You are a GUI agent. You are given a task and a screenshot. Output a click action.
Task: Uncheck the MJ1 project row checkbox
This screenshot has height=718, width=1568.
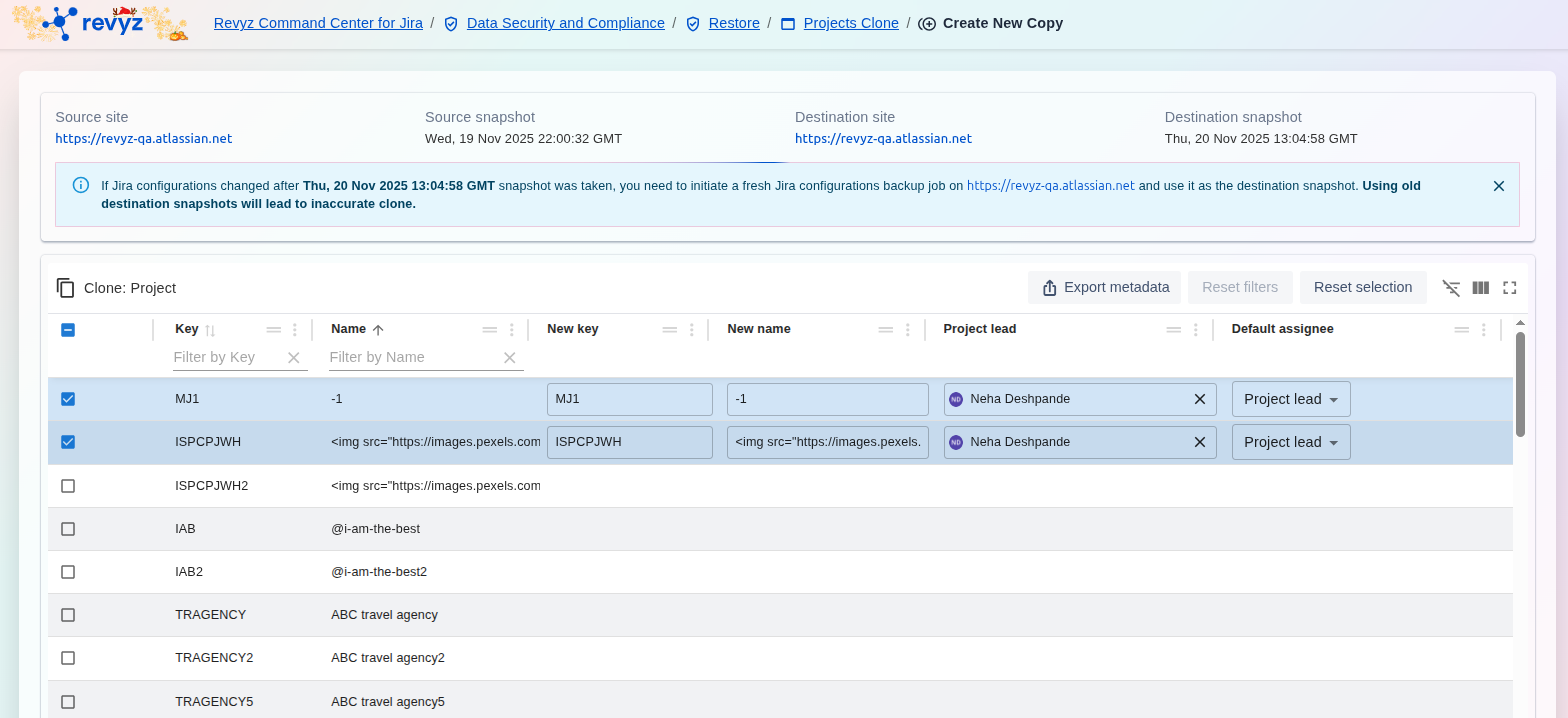pyautogui.click(x=68, y=399)
